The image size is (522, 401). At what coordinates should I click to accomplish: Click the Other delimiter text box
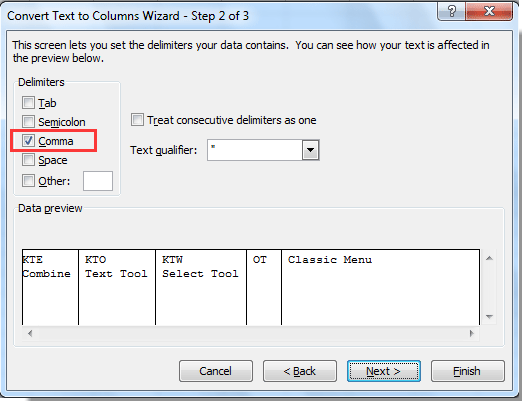(98, 181)
